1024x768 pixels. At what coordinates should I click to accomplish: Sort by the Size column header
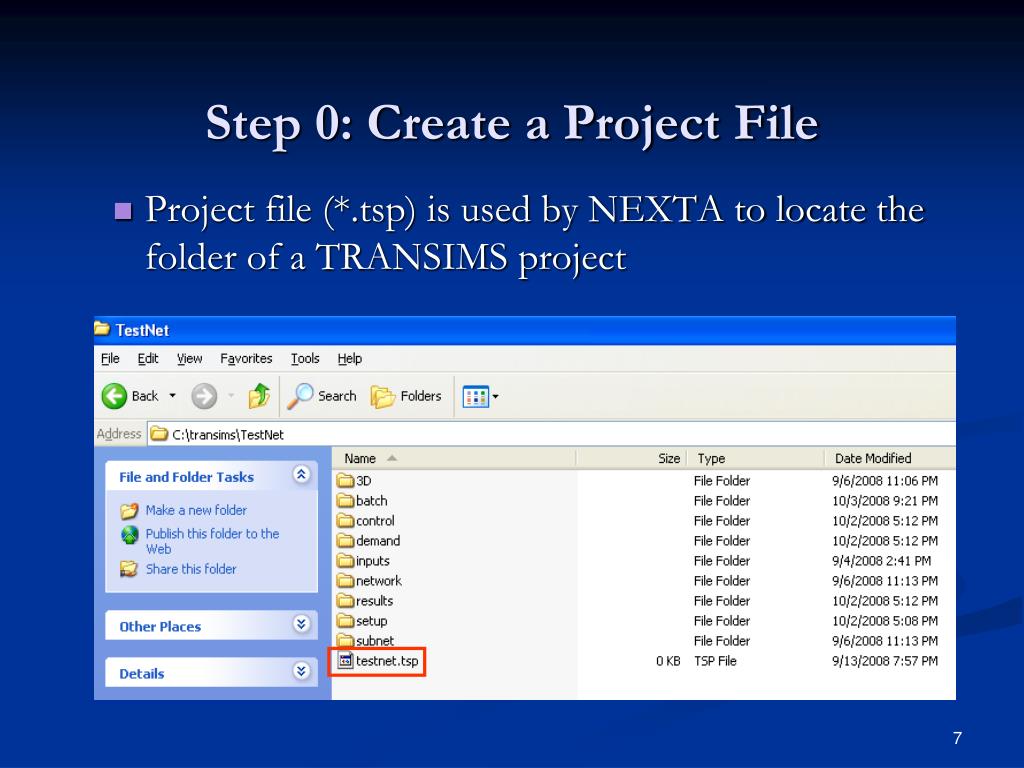tap(631, 458)
